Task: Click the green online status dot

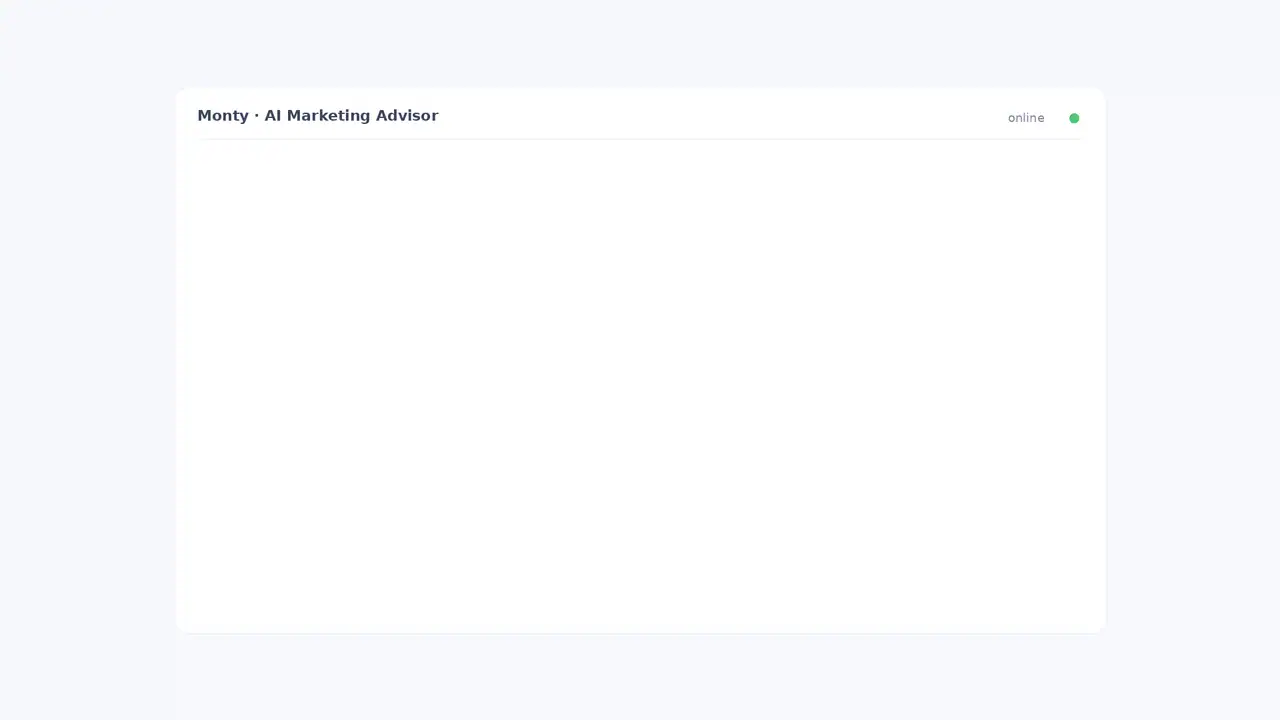Action: coord(1074,118)
